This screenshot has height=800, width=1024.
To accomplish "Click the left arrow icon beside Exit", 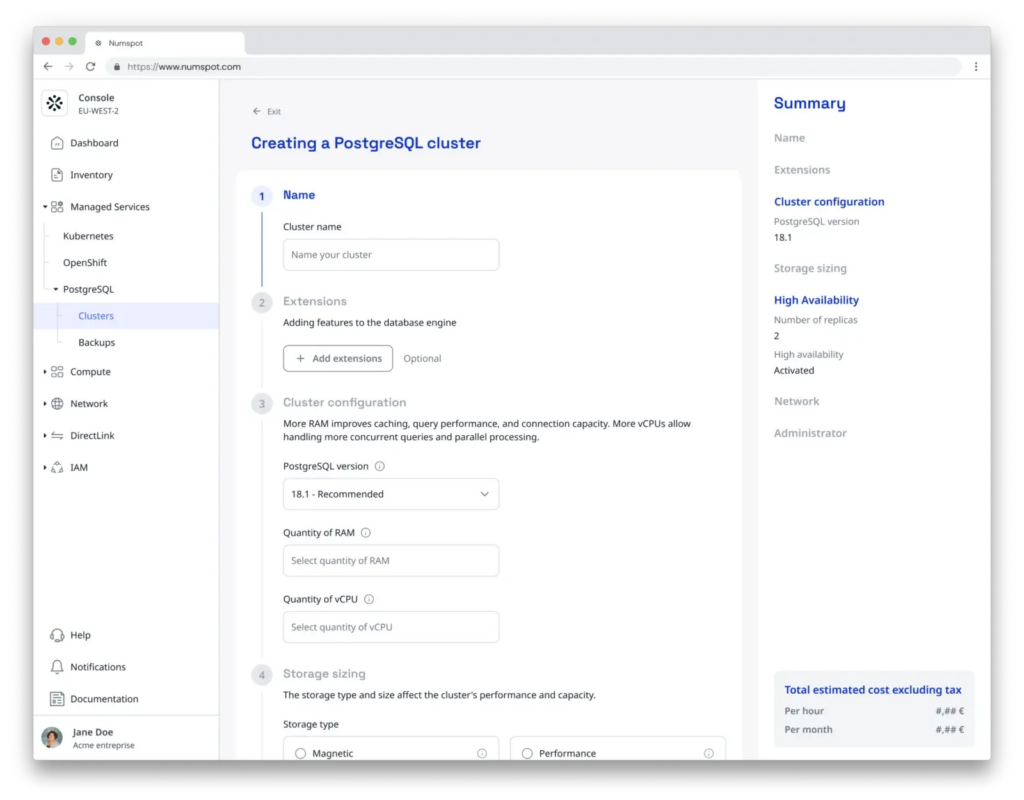I will (x=257, y=111).
